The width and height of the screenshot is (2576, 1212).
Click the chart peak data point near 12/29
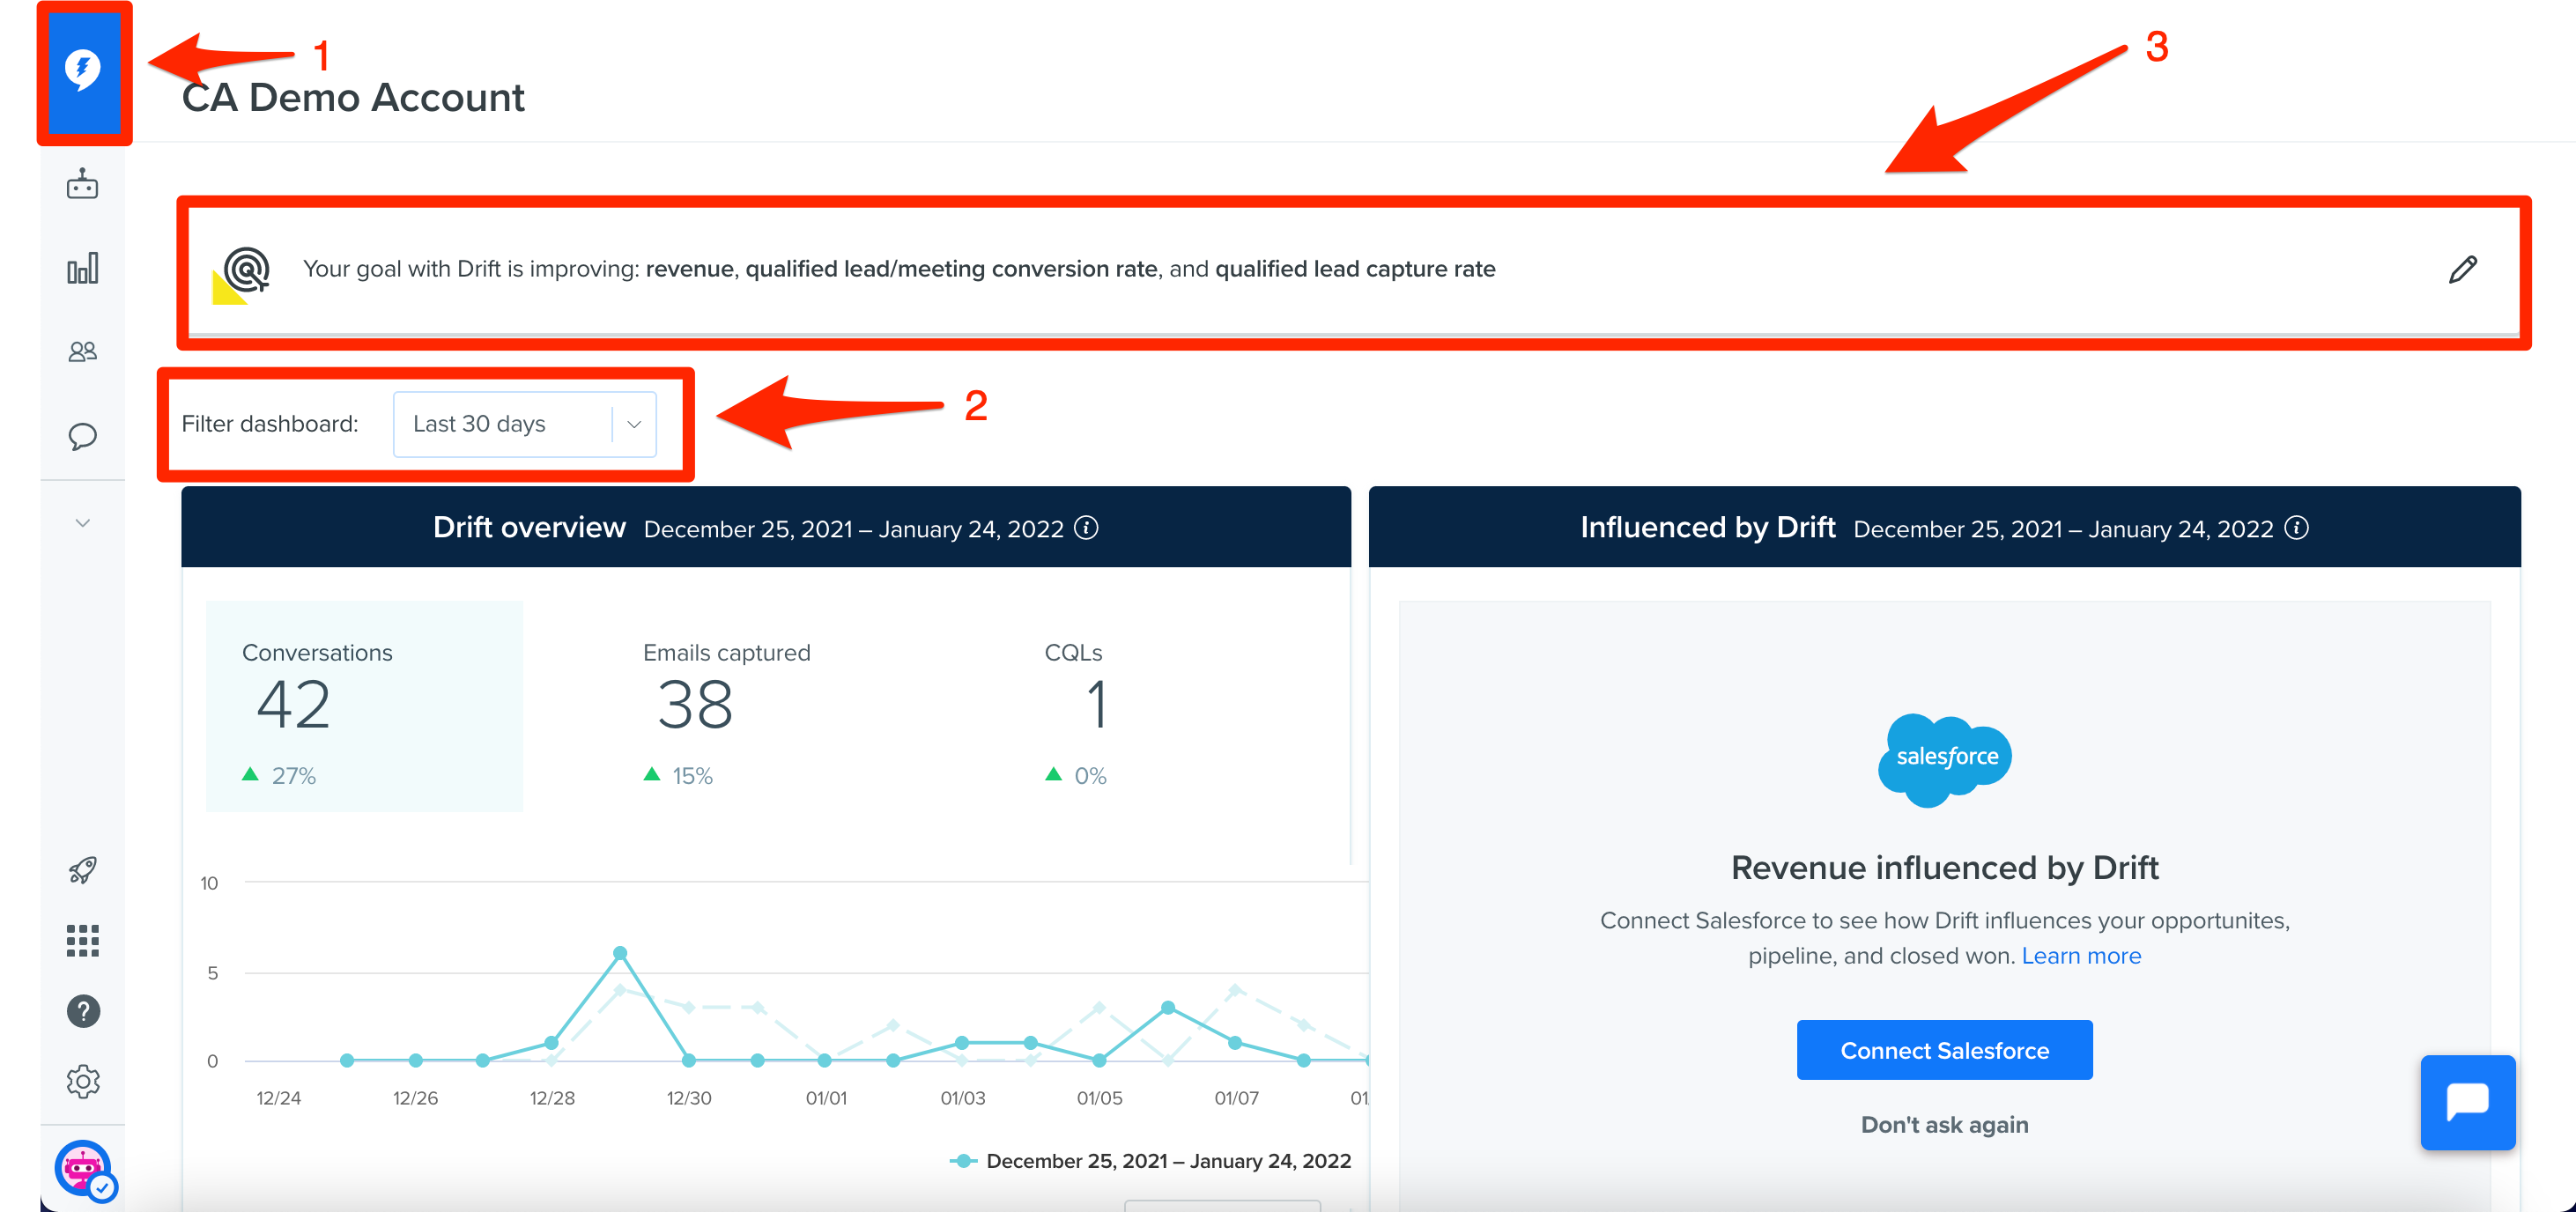(x=620, y=953)
